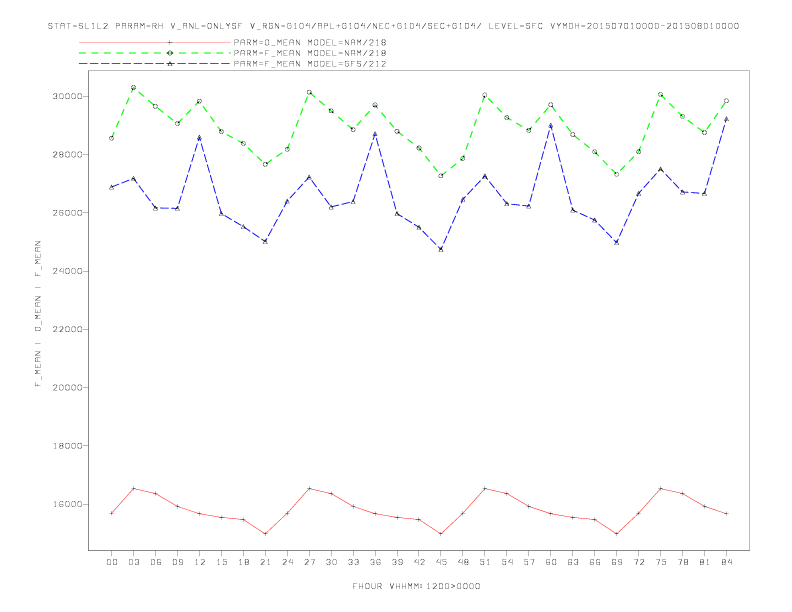The image size is (792, 612).
Task: Click x-axis tick label 48
Action: click(463, 562)
